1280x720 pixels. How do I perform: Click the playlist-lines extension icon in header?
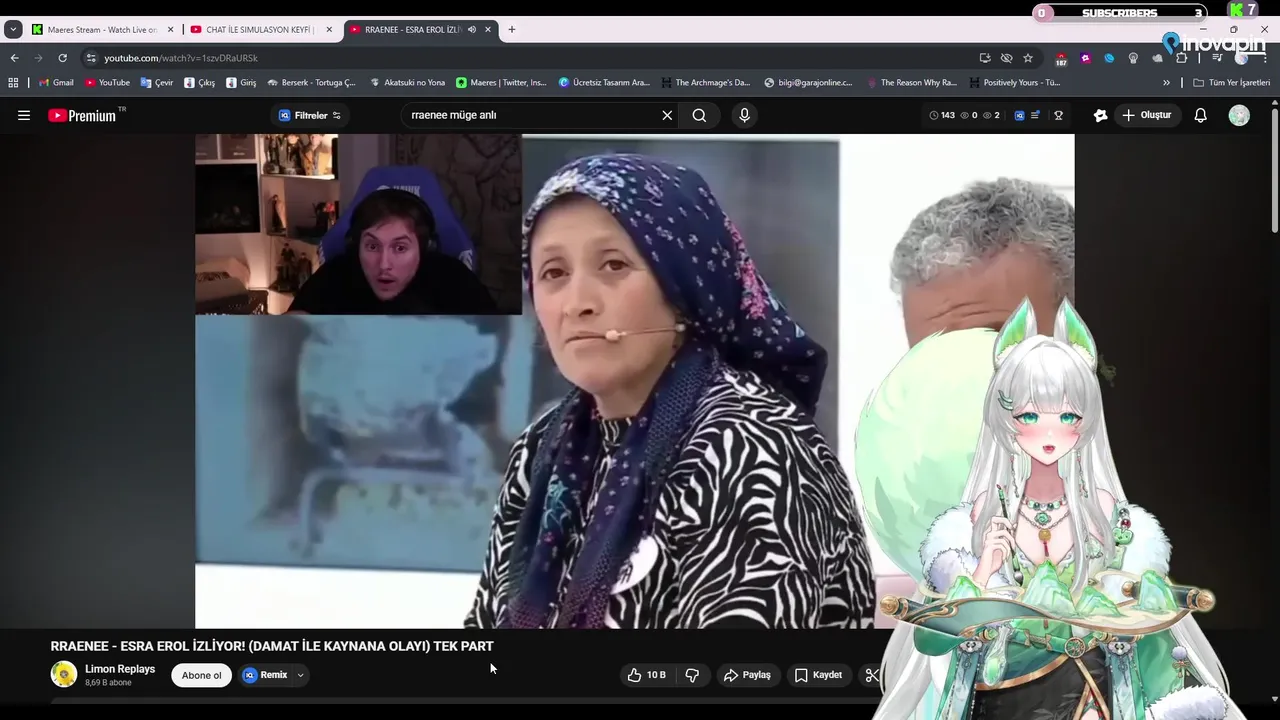click(1035, 115)
